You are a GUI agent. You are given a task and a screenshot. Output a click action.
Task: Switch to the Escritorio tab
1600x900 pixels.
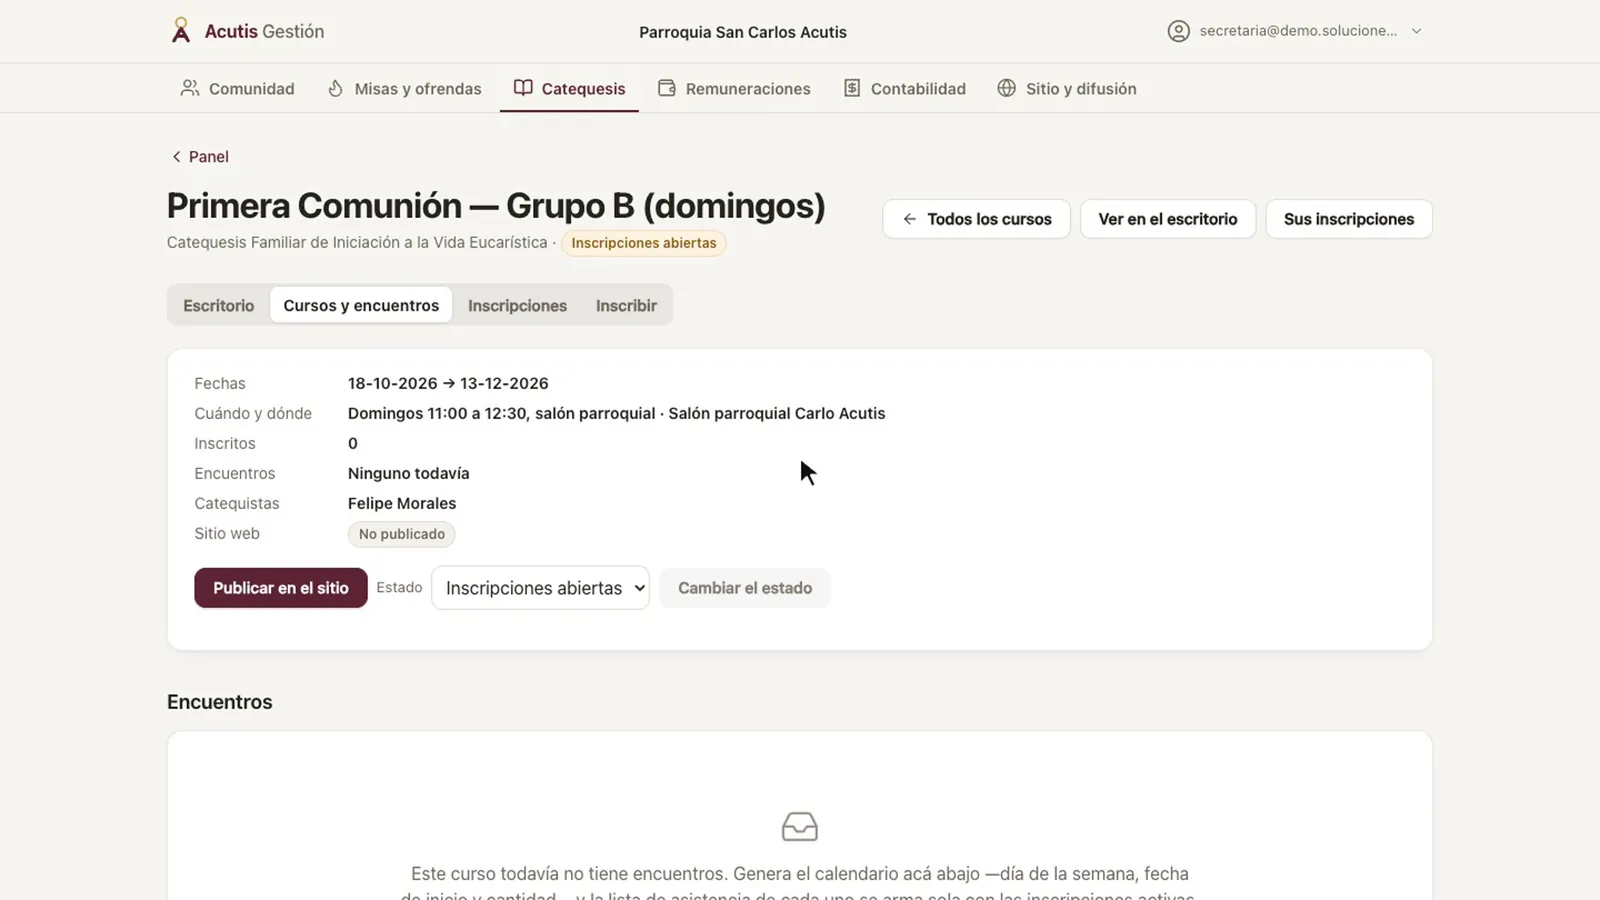[x=218, y=305]
